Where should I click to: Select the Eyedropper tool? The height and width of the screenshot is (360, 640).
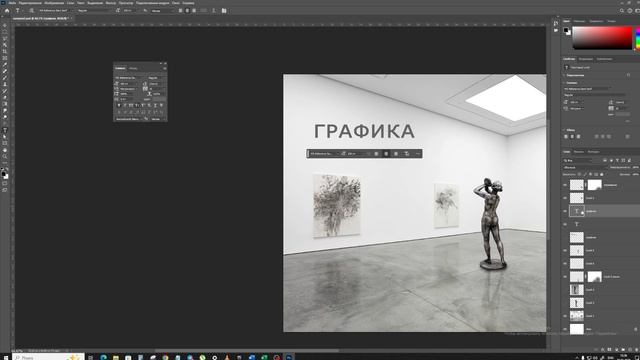pyautogui.click(x=5, y=64)
